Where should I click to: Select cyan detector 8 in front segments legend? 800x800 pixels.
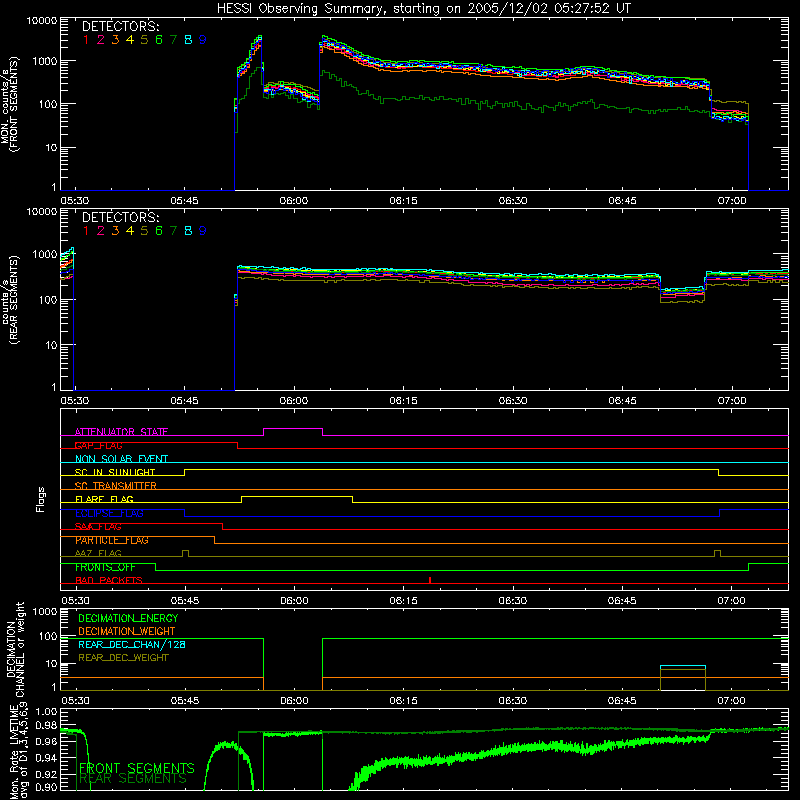(188, 40)
